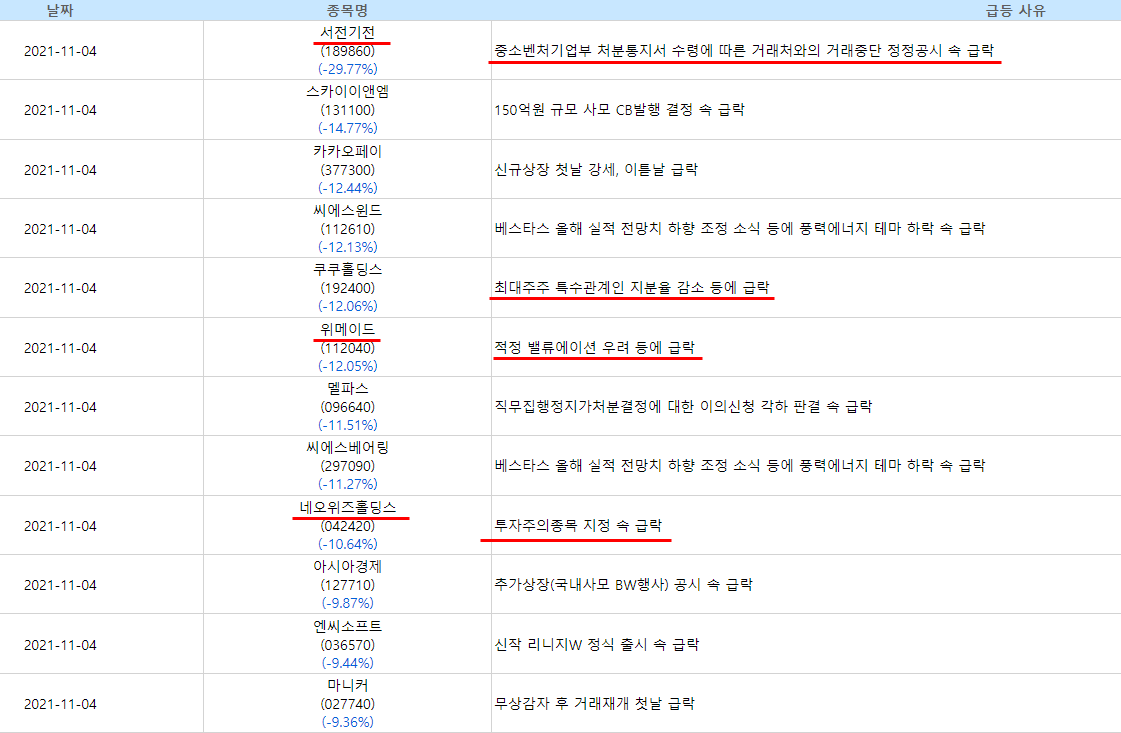1121x733 pixels.
Task: Click the 2021-11-04 date in 서전기전 row
Action: click(x=60, y=51)
